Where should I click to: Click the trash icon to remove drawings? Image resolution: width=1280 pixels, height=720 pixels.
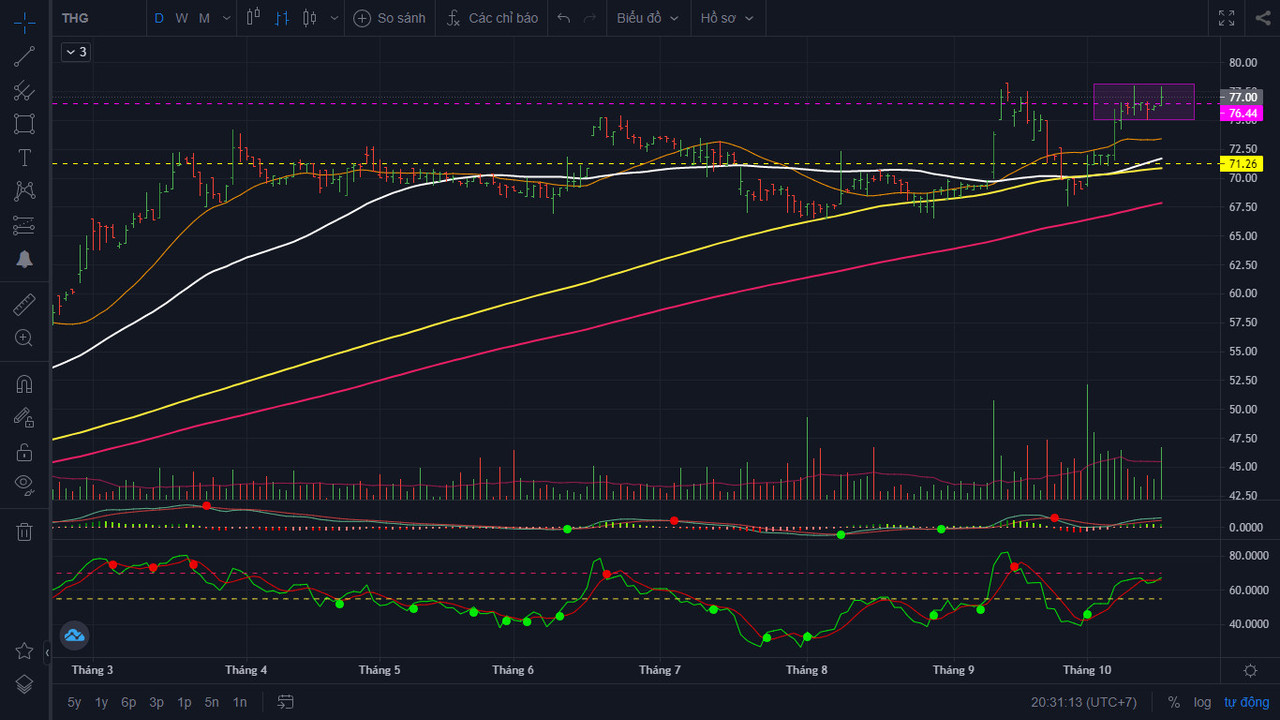[x=24, y=531]
